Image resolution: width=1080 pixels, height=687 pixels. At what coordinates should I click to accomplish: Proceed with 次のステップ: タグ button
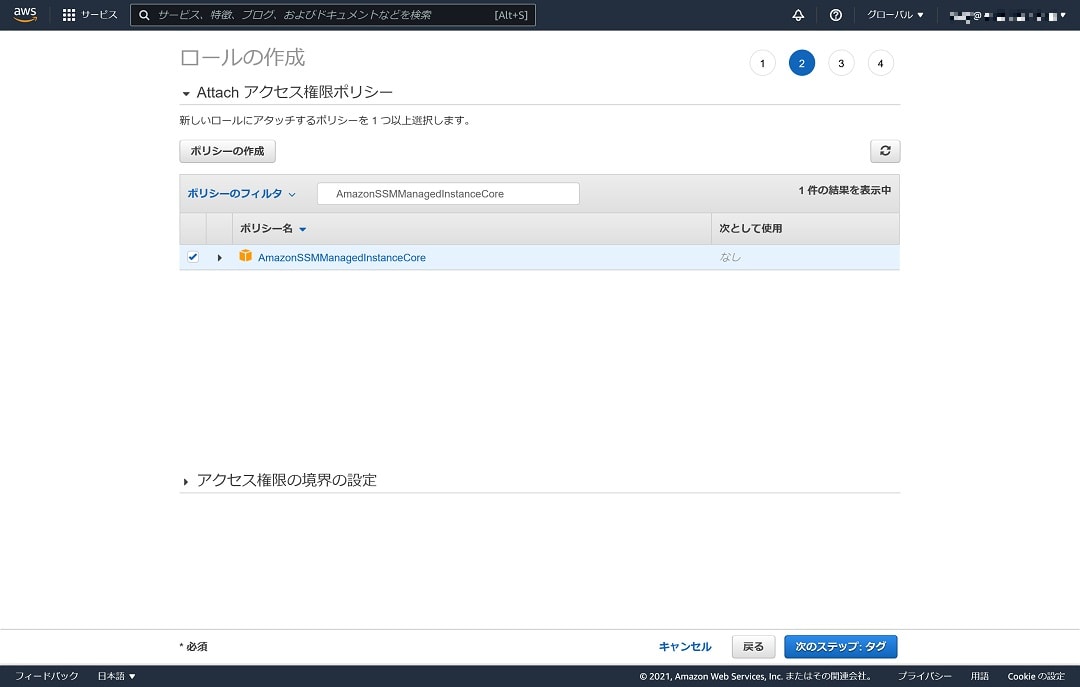click(840, 646)
